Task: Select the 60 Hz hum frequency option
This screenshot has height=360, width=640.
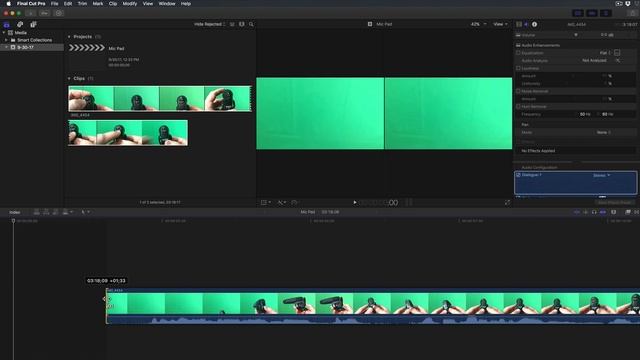Action: 607,114
